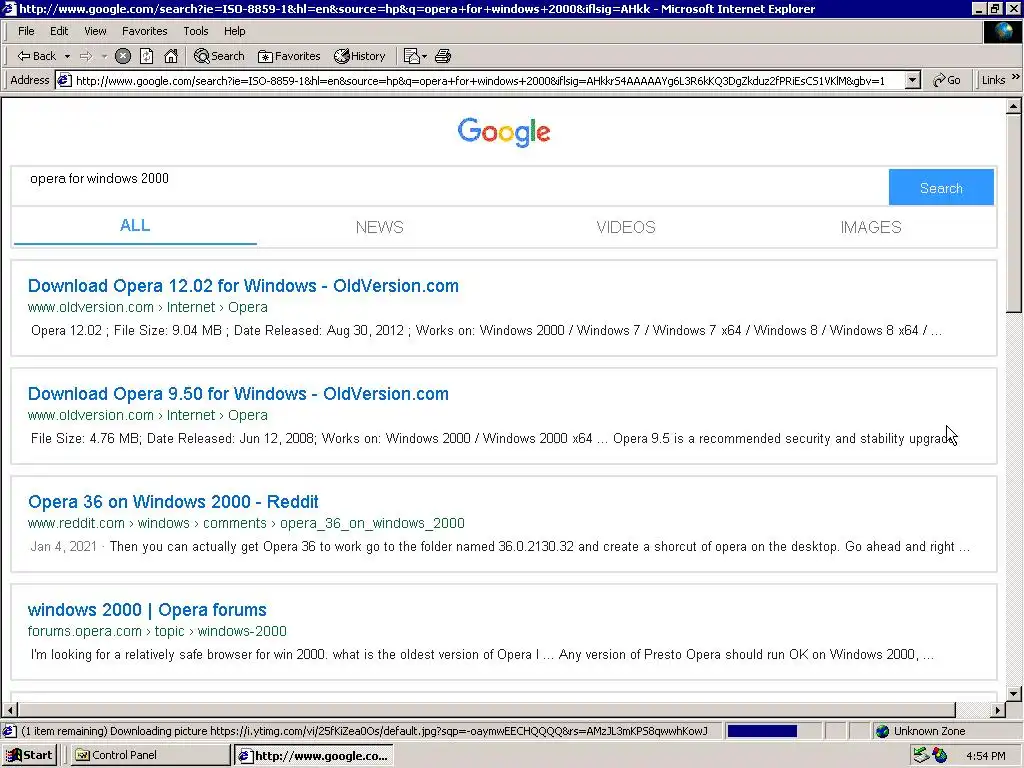Viewport: 1024px width, 768px height.
Task: Open the Tools menu
Action: point(195,31)
